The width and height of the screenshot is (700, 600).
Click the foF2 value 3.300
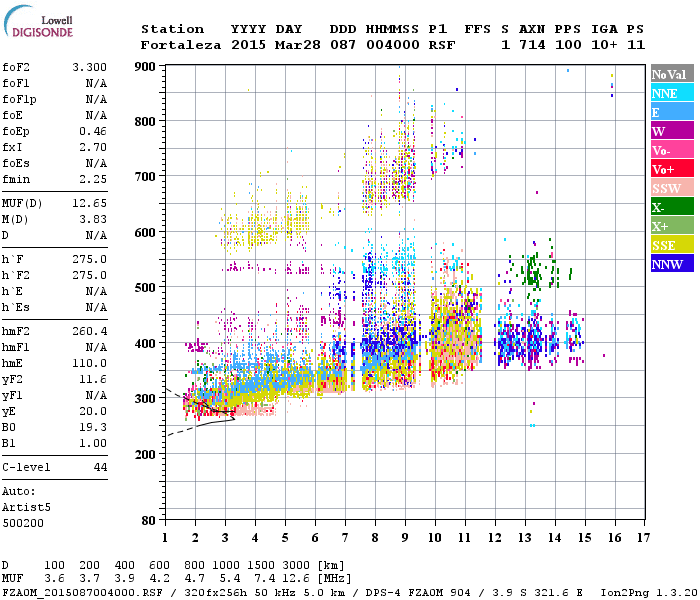(x=89, y=67)
